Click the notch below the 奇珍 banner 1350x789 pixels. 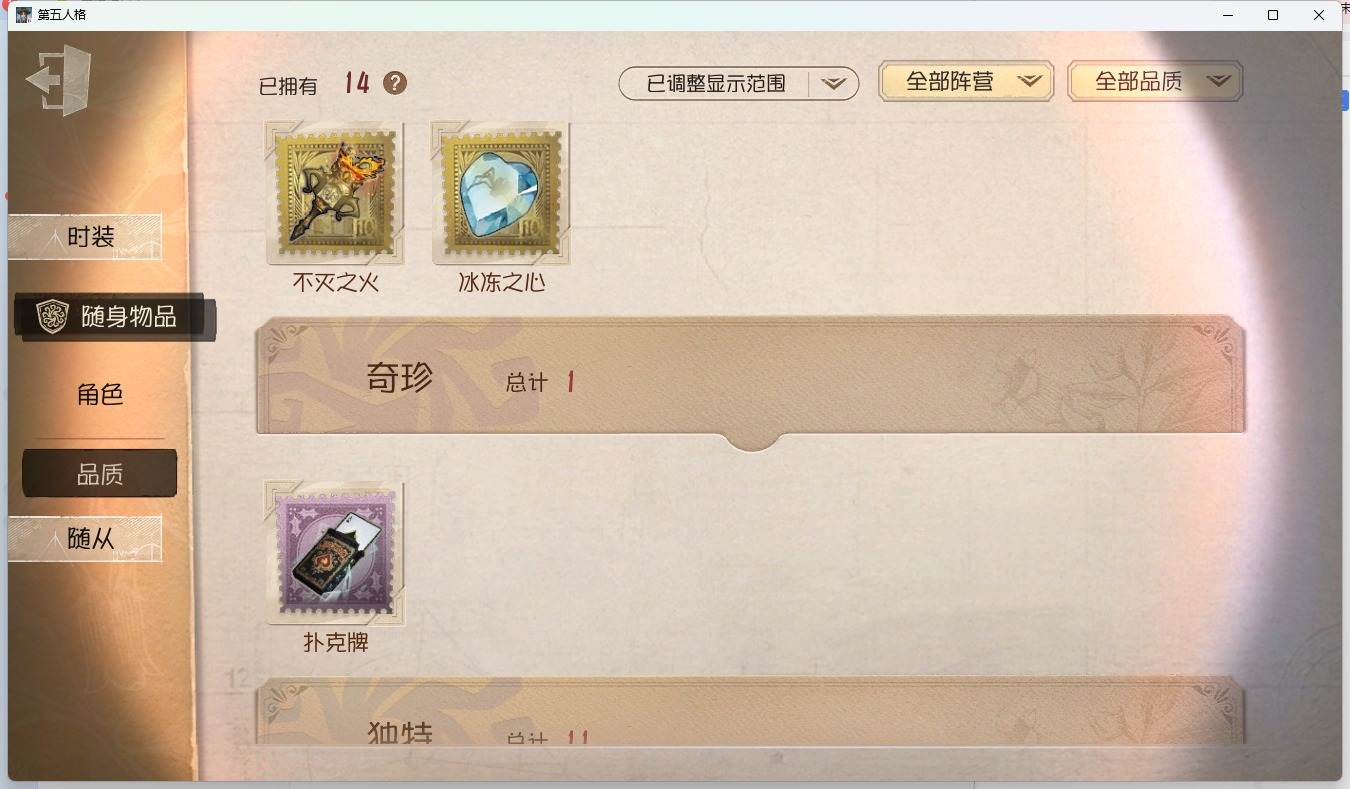coord(751,442)
